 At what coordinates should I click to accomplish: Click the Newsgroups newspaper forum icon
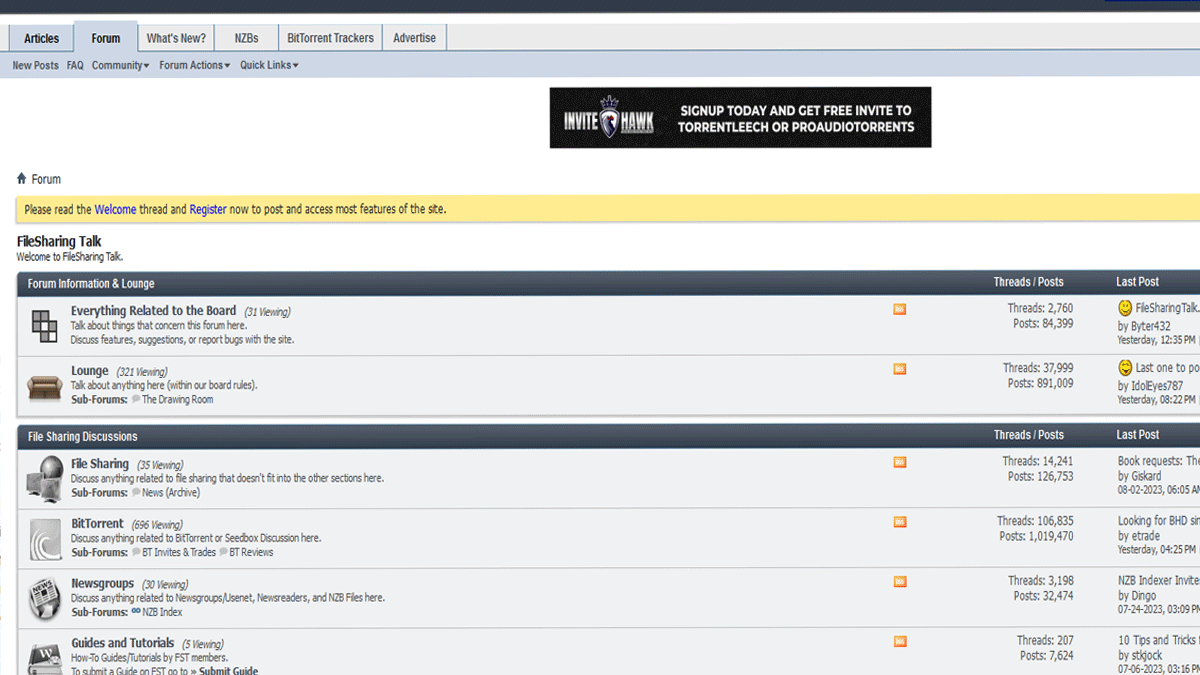45,599
